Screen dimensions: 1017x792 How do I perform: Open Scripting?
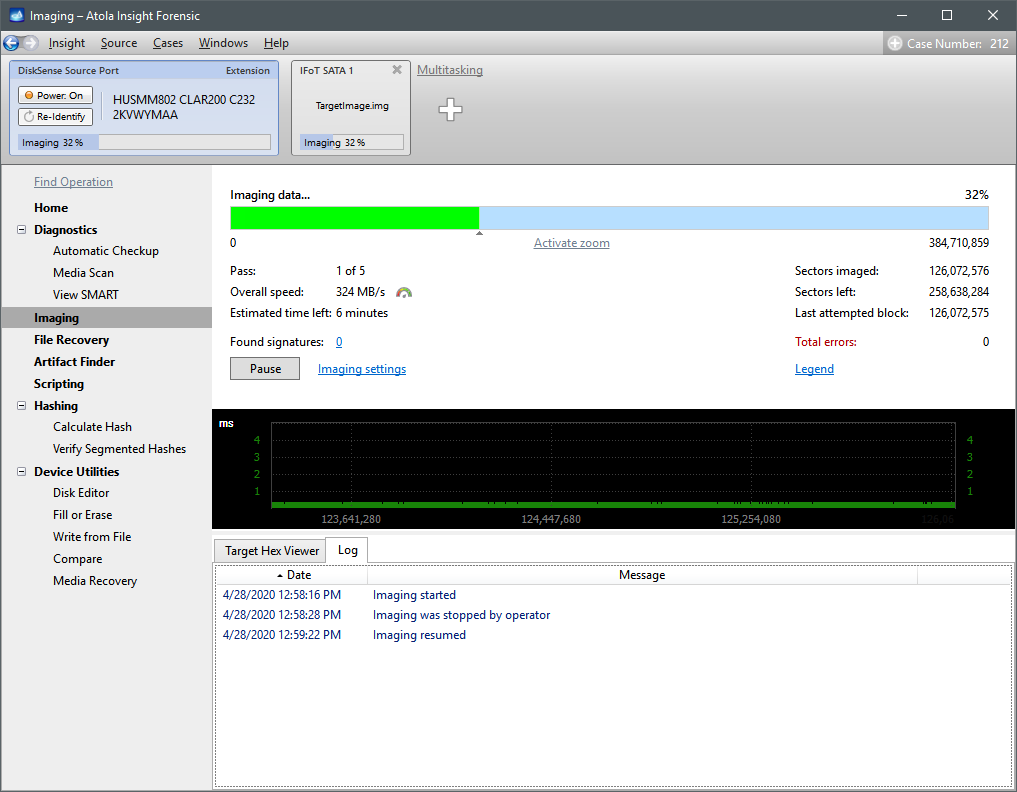58,384
